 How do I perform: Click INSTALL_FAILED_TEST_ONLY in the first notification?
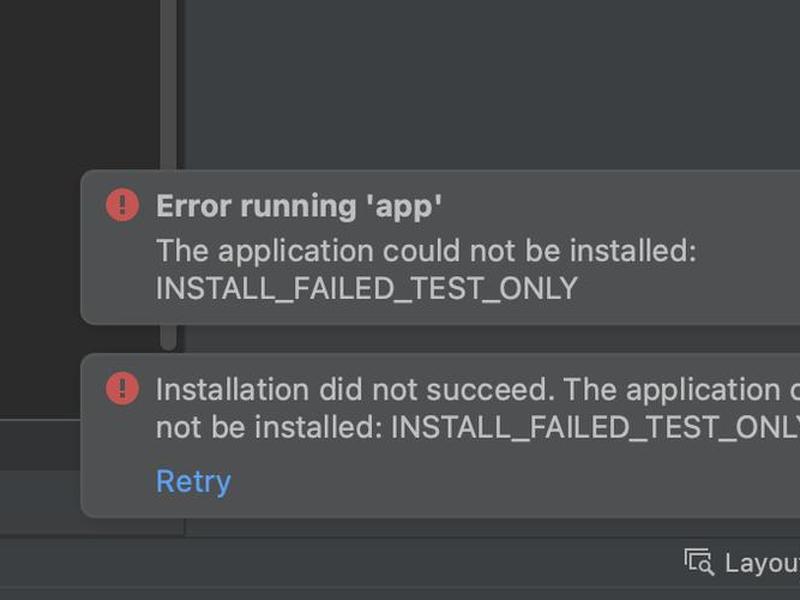(367, 289)
